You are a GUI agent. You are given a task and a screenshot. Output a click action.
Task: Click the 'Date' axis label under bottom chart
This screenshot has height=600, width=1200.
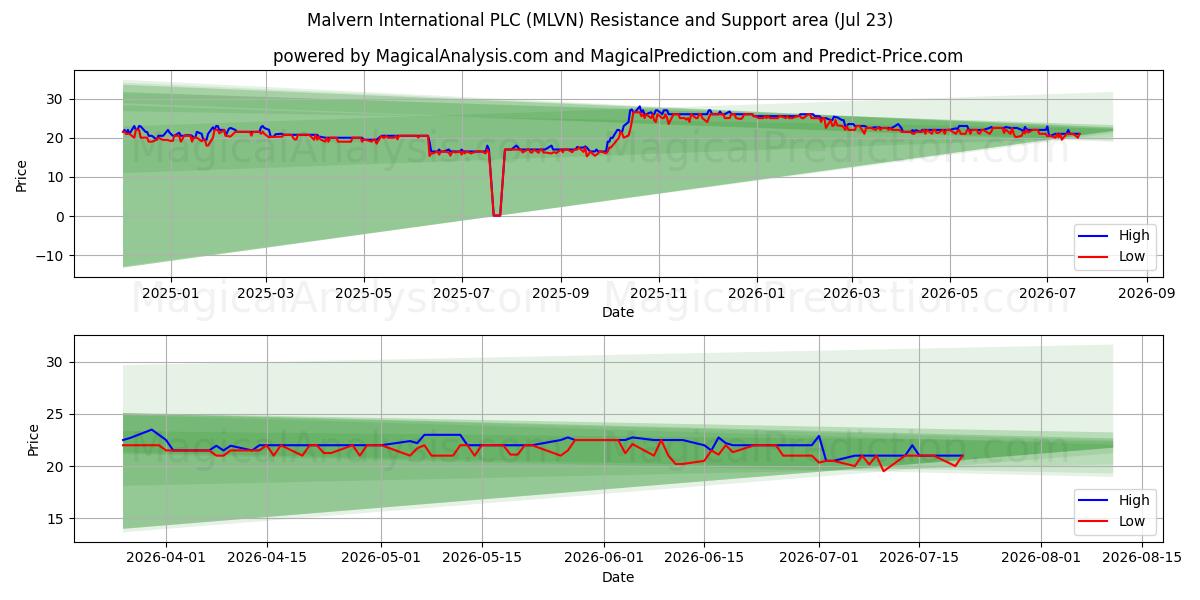click(x=618, y=577)
